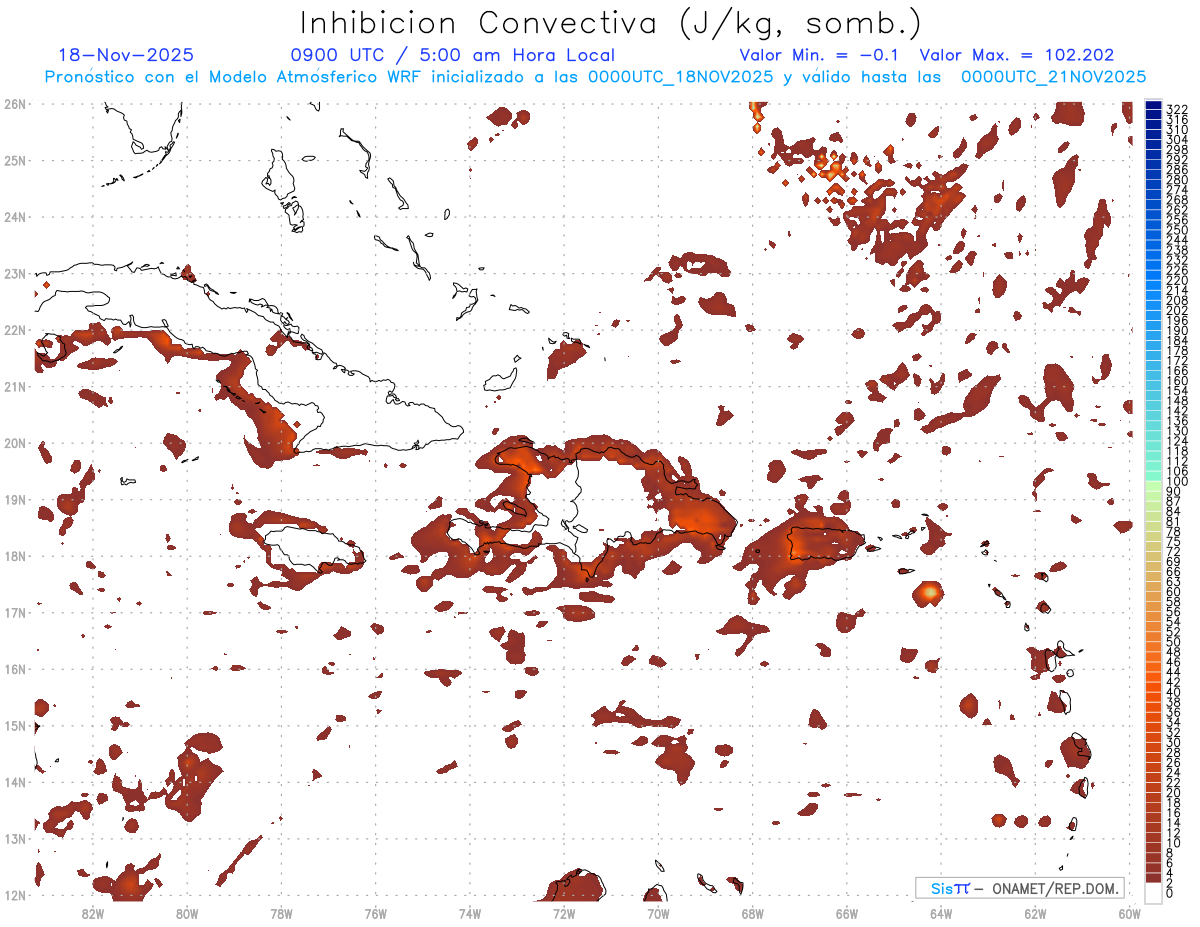This screenshot has width=1200, height=927.
Task: Click the "64W" longitude label
Action: [941, 913]
